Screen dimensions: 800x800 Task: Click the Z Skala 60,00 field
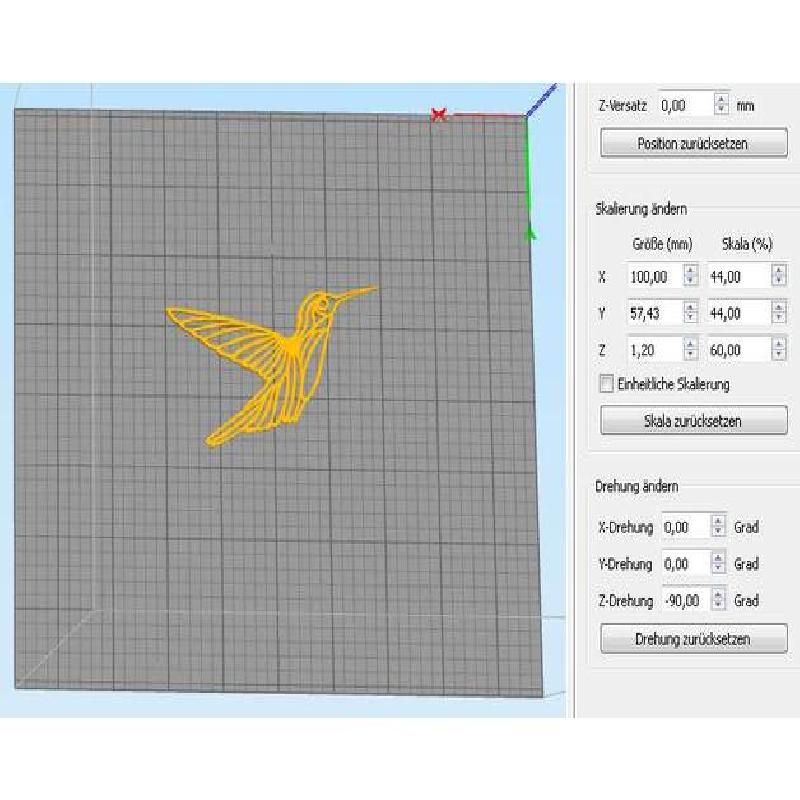tap(738, 349)
